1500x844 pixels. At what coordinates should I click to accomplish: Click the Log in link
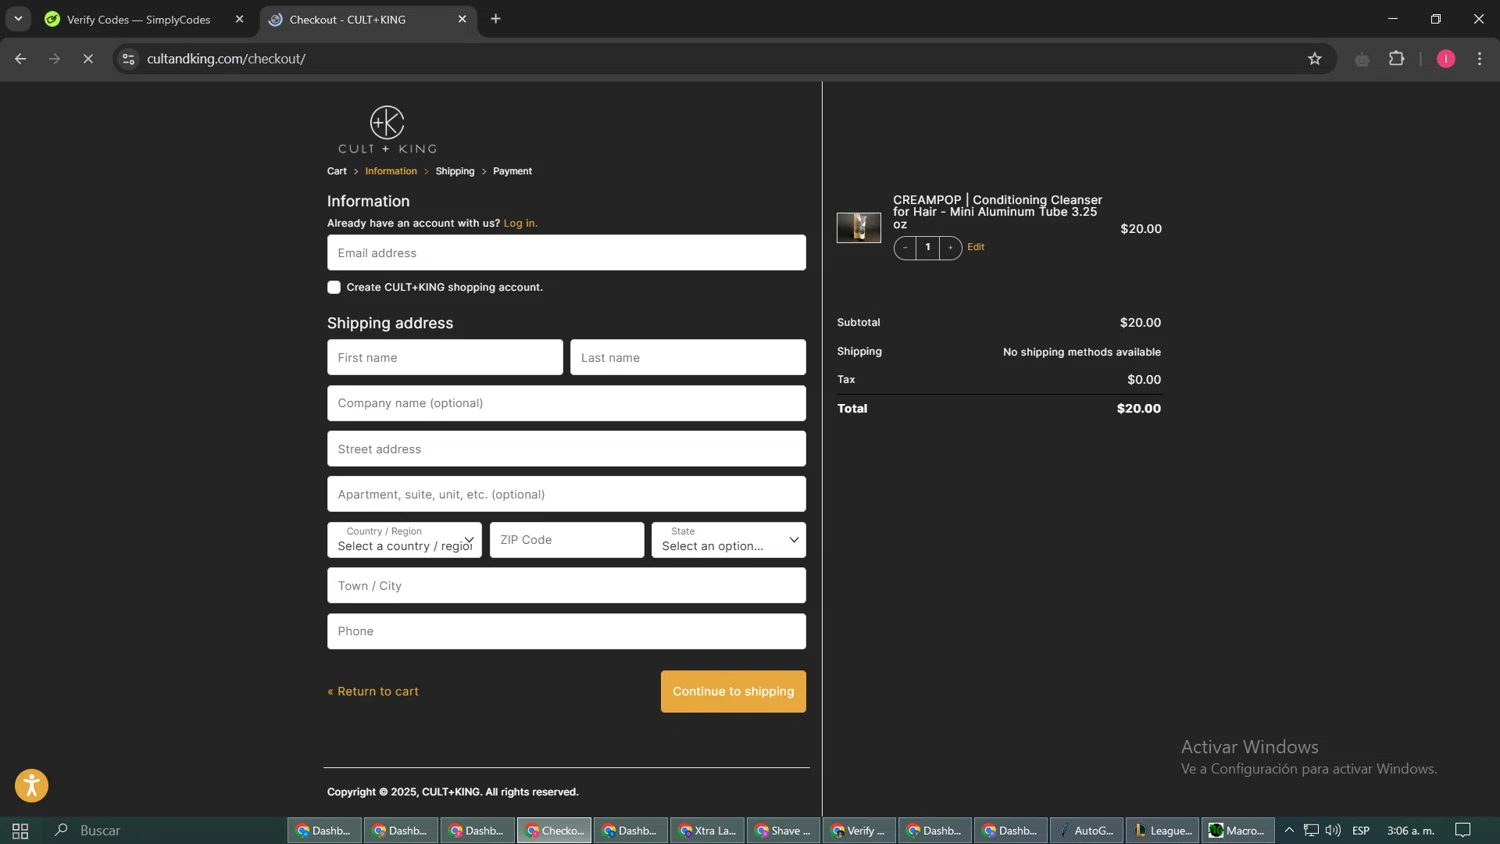pyautogui.click(x=520, y=223)
